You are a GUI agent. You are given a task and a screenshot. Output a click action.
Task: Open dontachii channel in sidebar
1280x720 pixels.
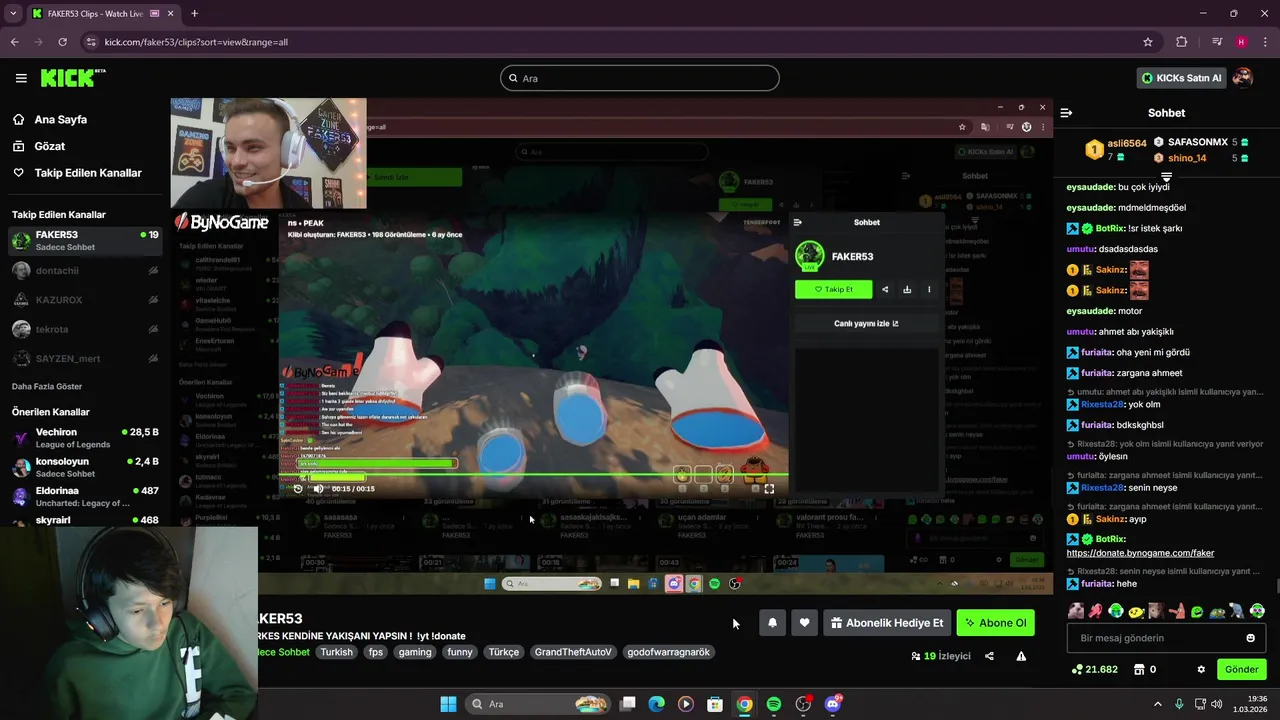84,270
